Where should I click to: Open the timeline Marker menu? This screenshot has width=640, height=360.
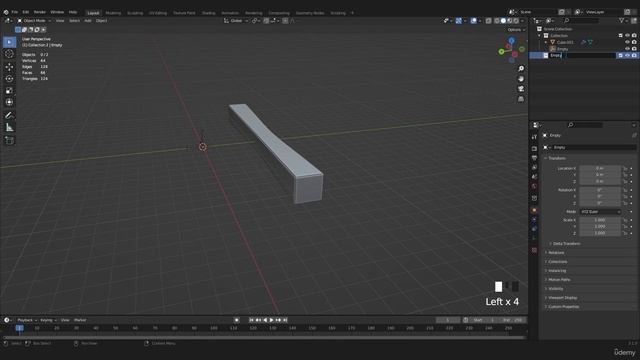click(80, 320)
